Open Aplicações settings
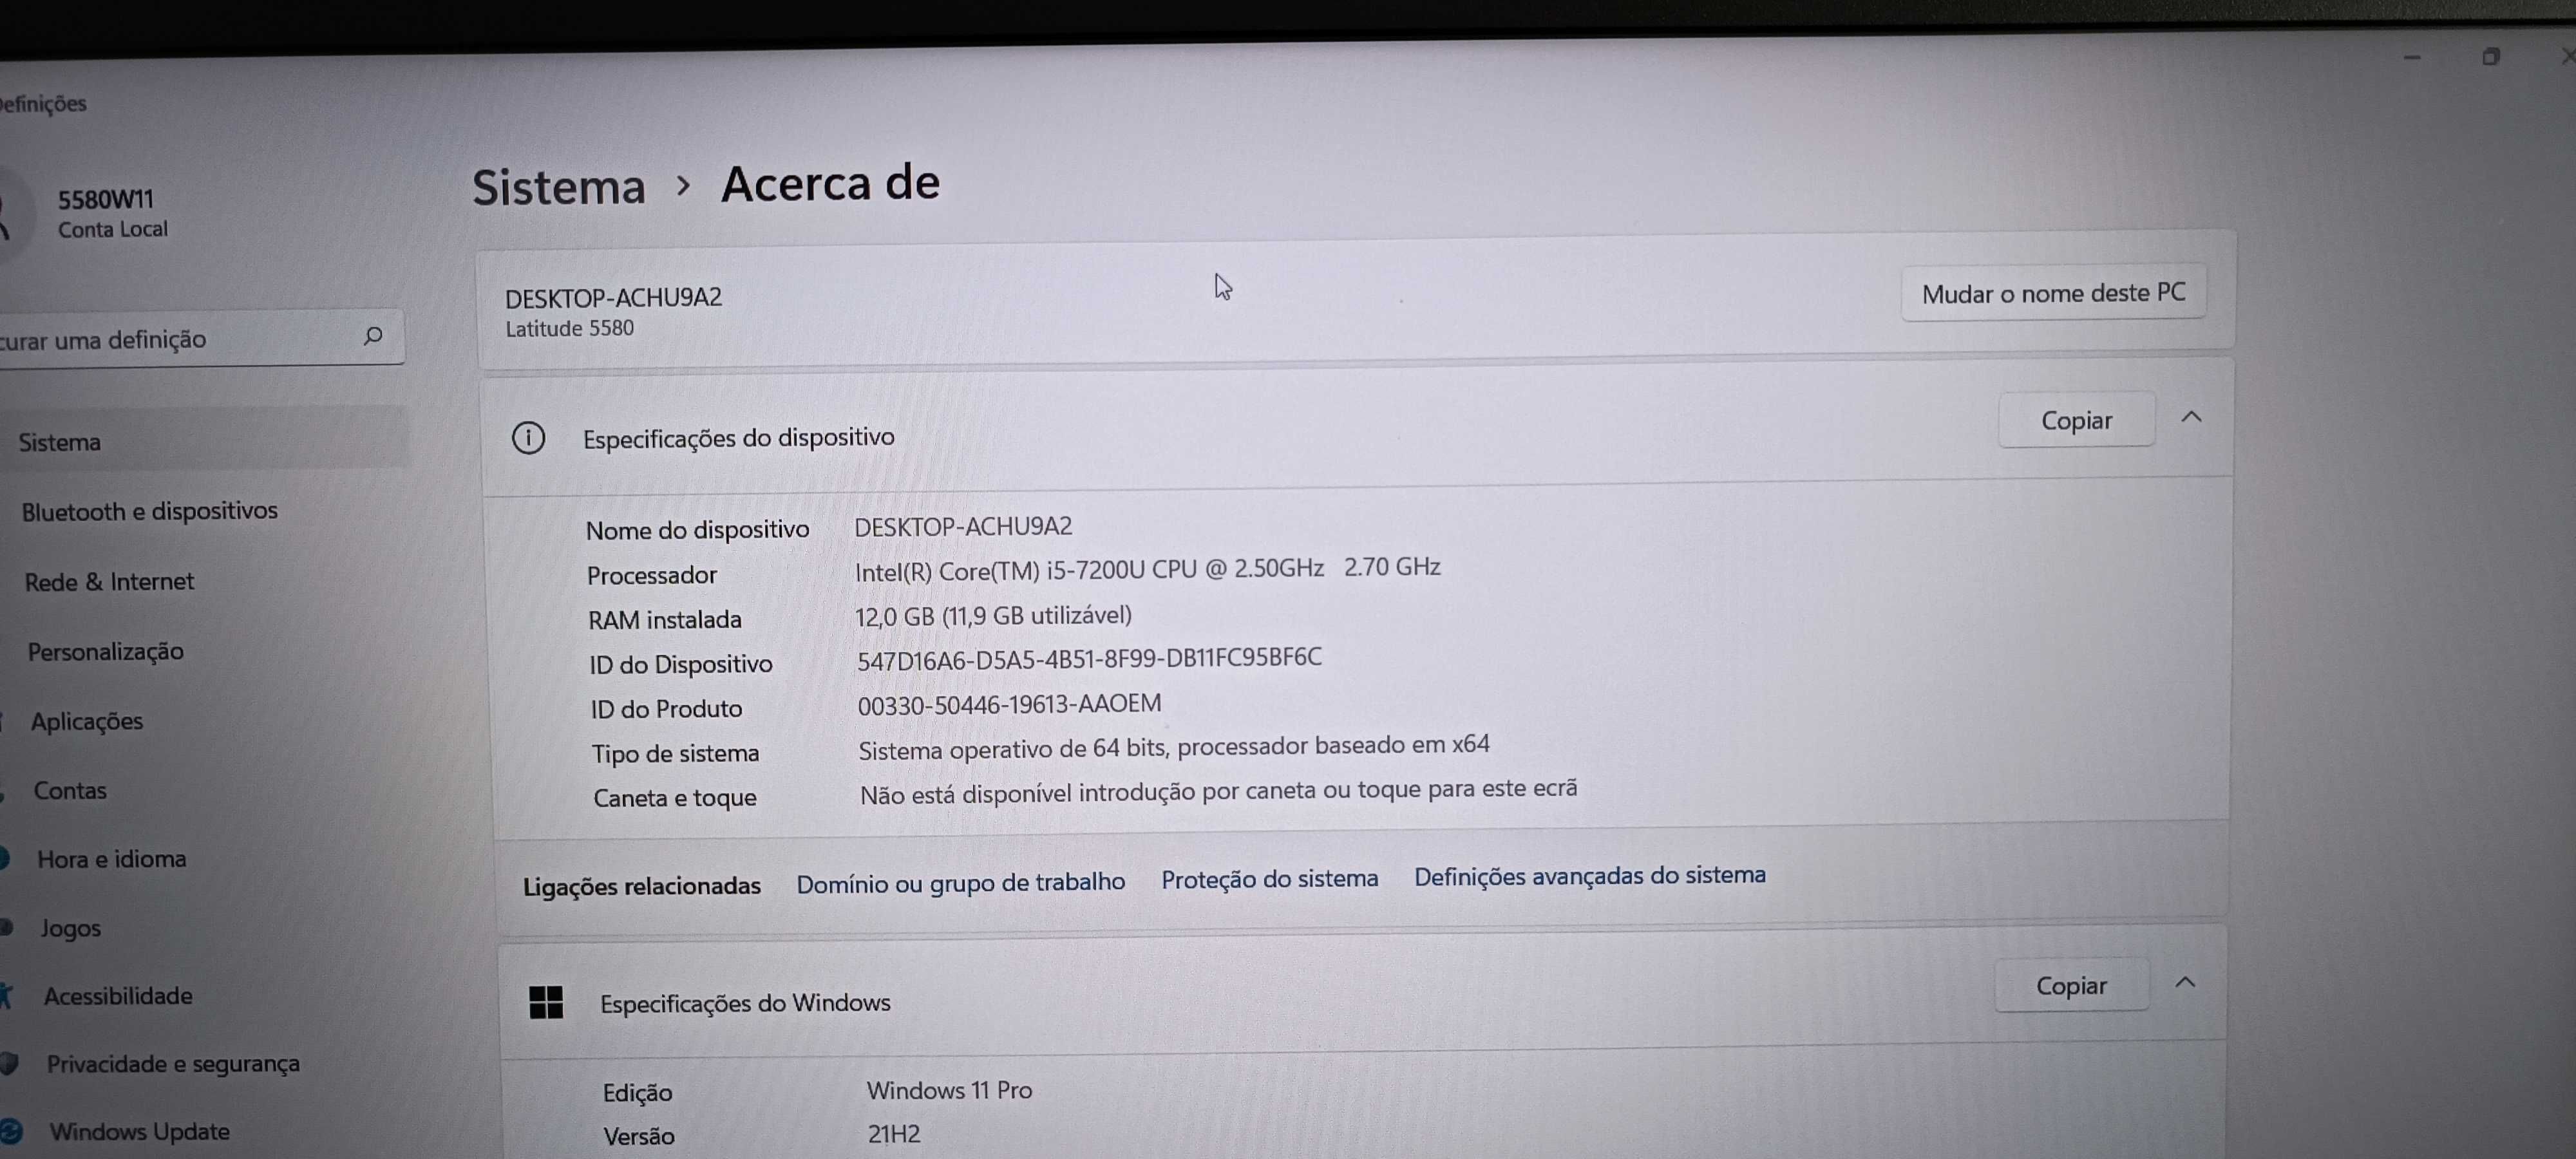The image size is (2576, 1159). [87, 721]
